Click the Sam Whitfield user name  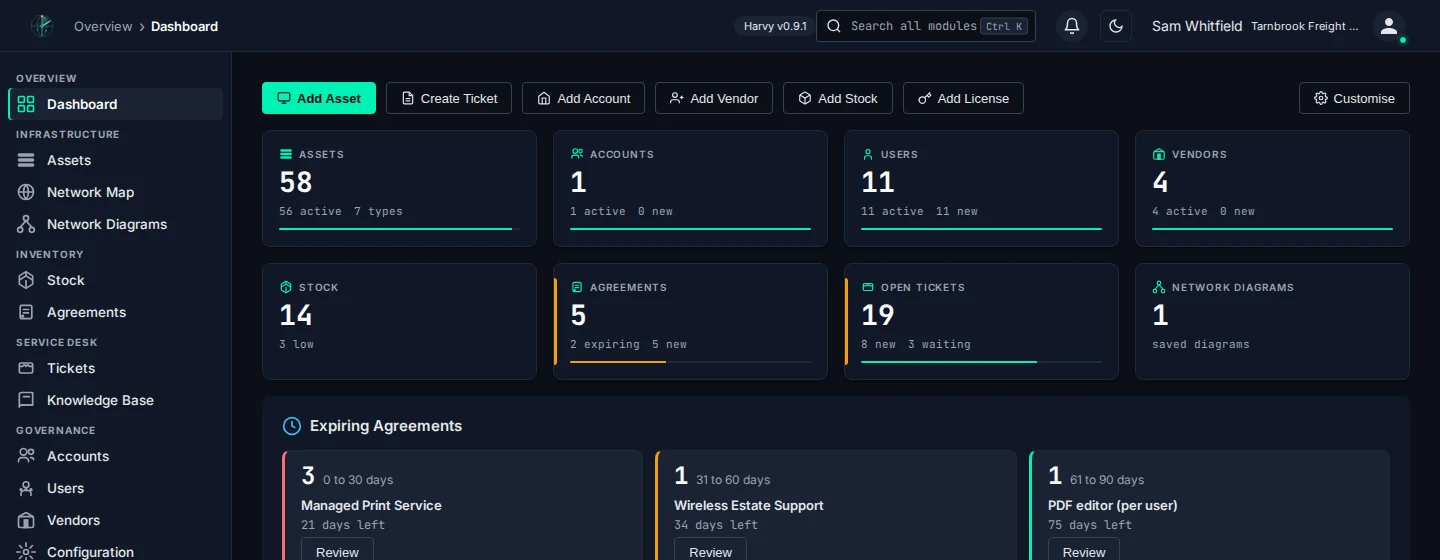[1197, 26]
